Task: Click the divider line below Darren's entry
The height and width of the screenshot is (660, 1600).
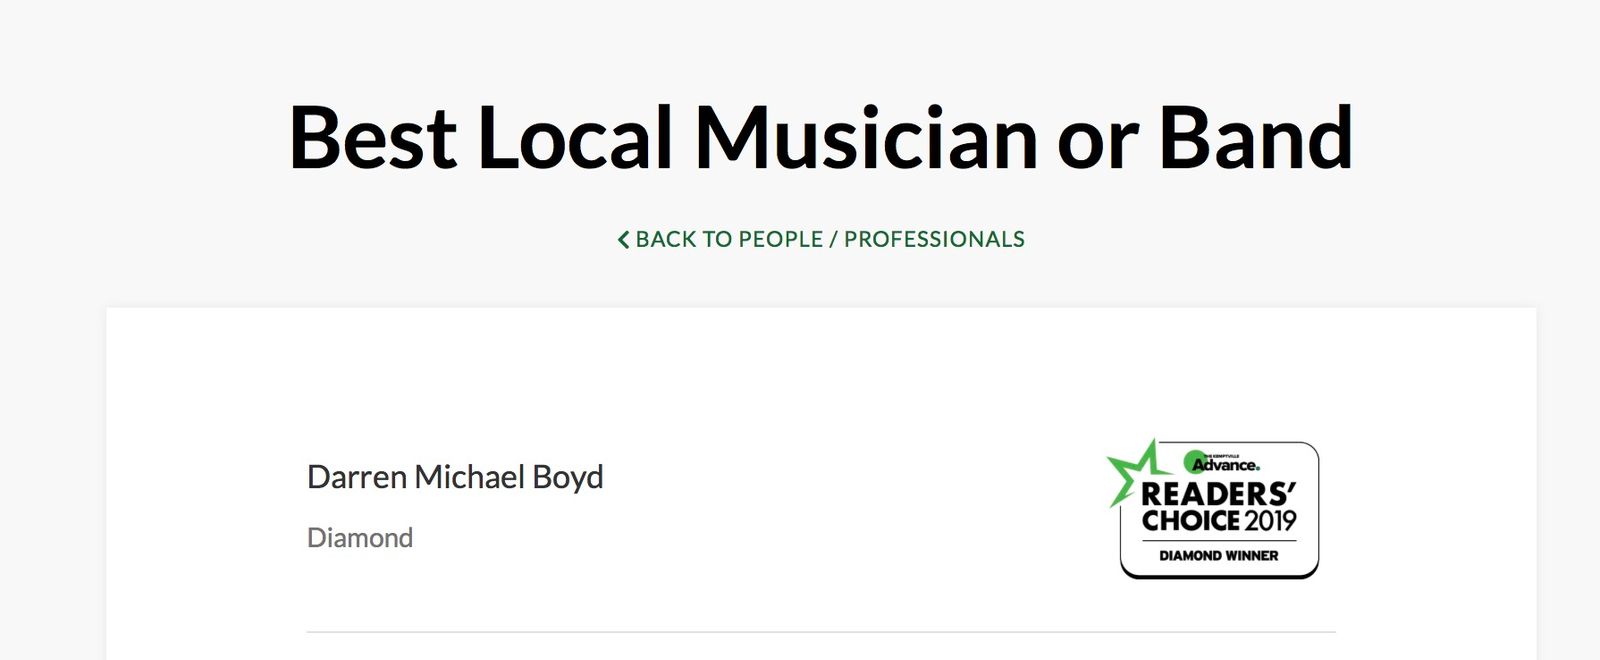Action: click(820, 632)
